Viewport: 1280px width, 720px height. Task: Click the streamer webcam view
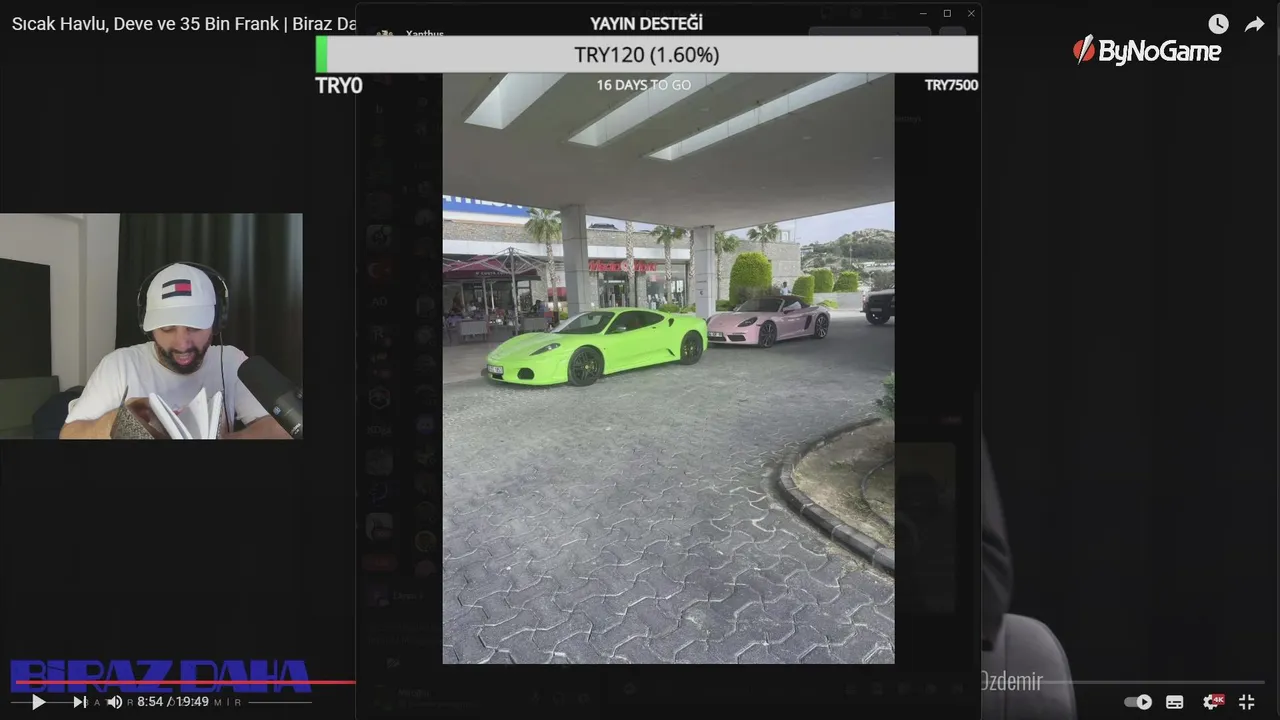pos(151,326)
